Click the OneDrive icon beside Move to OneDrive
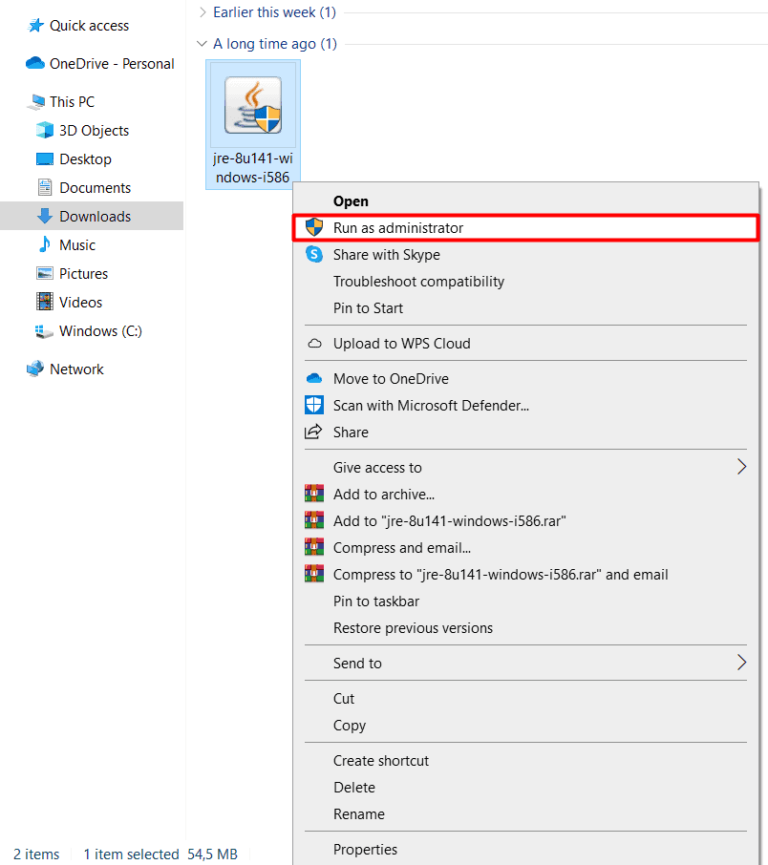This screenshot has width=768, height=865. tap(314, 378)
